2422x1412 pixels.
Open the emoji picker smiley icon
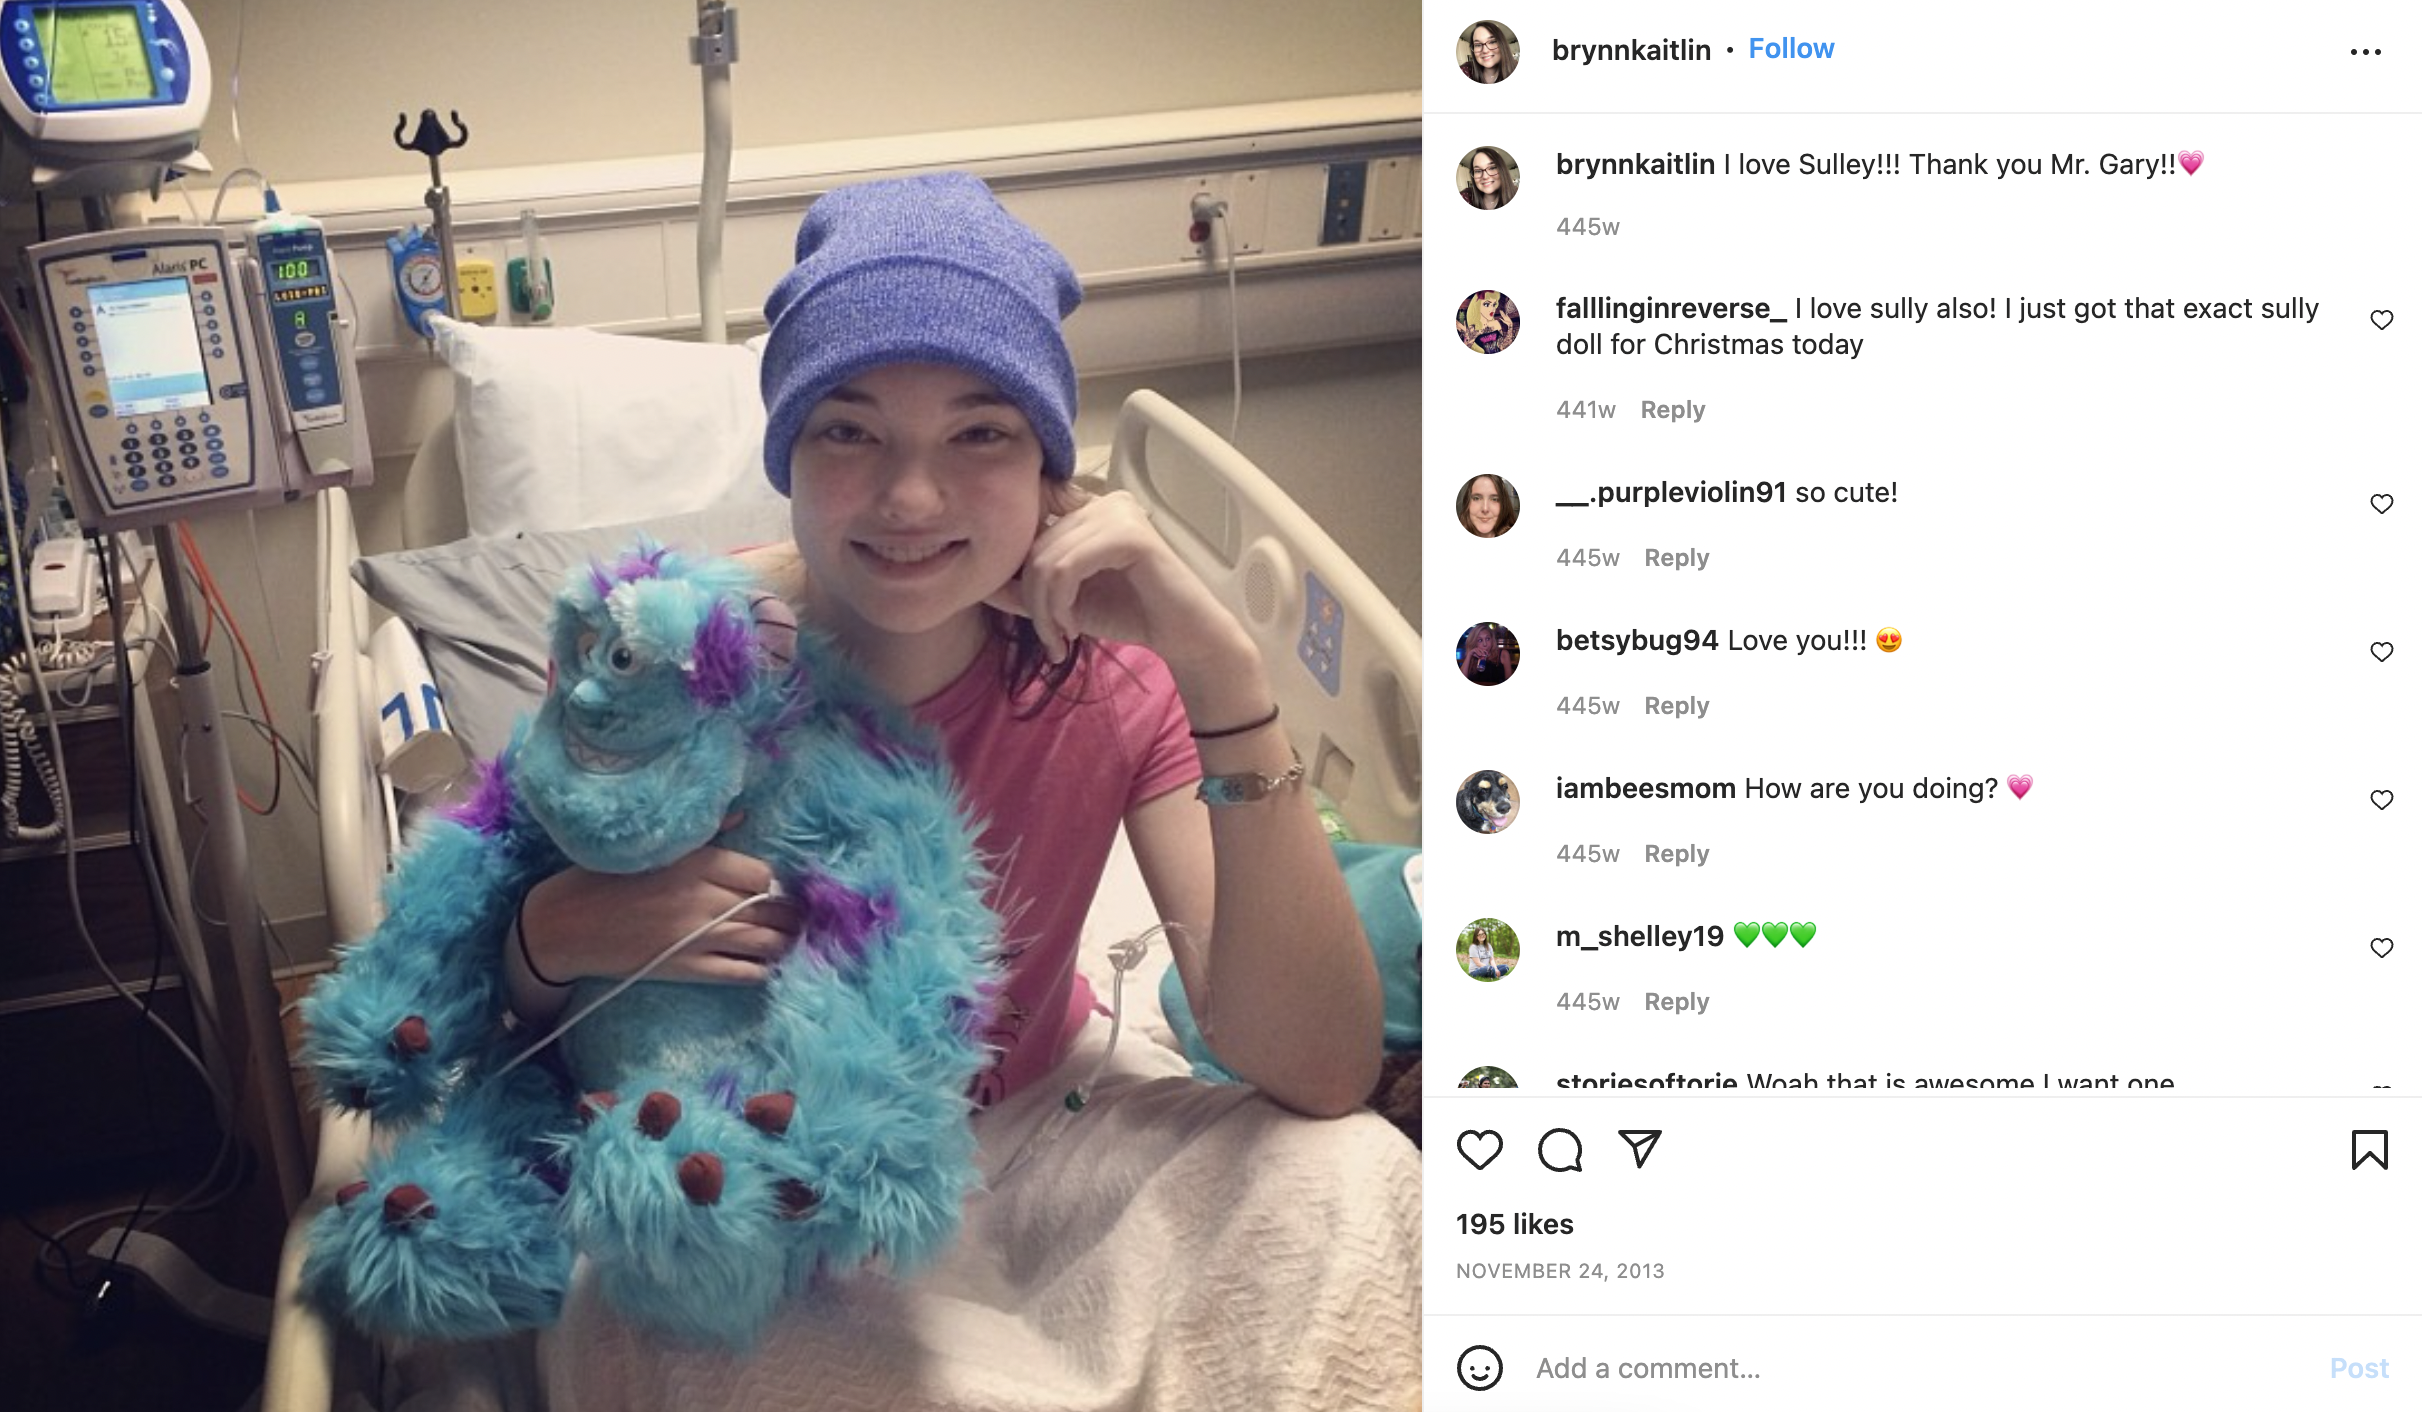coord(1480,1367)
